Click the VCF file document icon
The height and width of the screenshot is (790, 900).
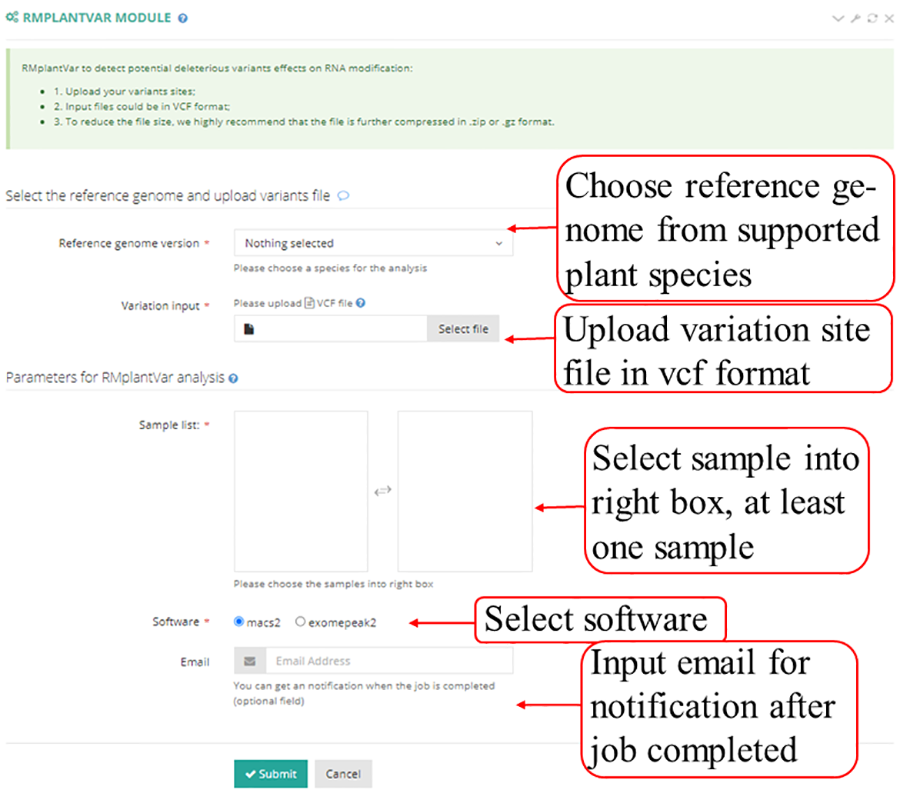click(x=309, y=303)
